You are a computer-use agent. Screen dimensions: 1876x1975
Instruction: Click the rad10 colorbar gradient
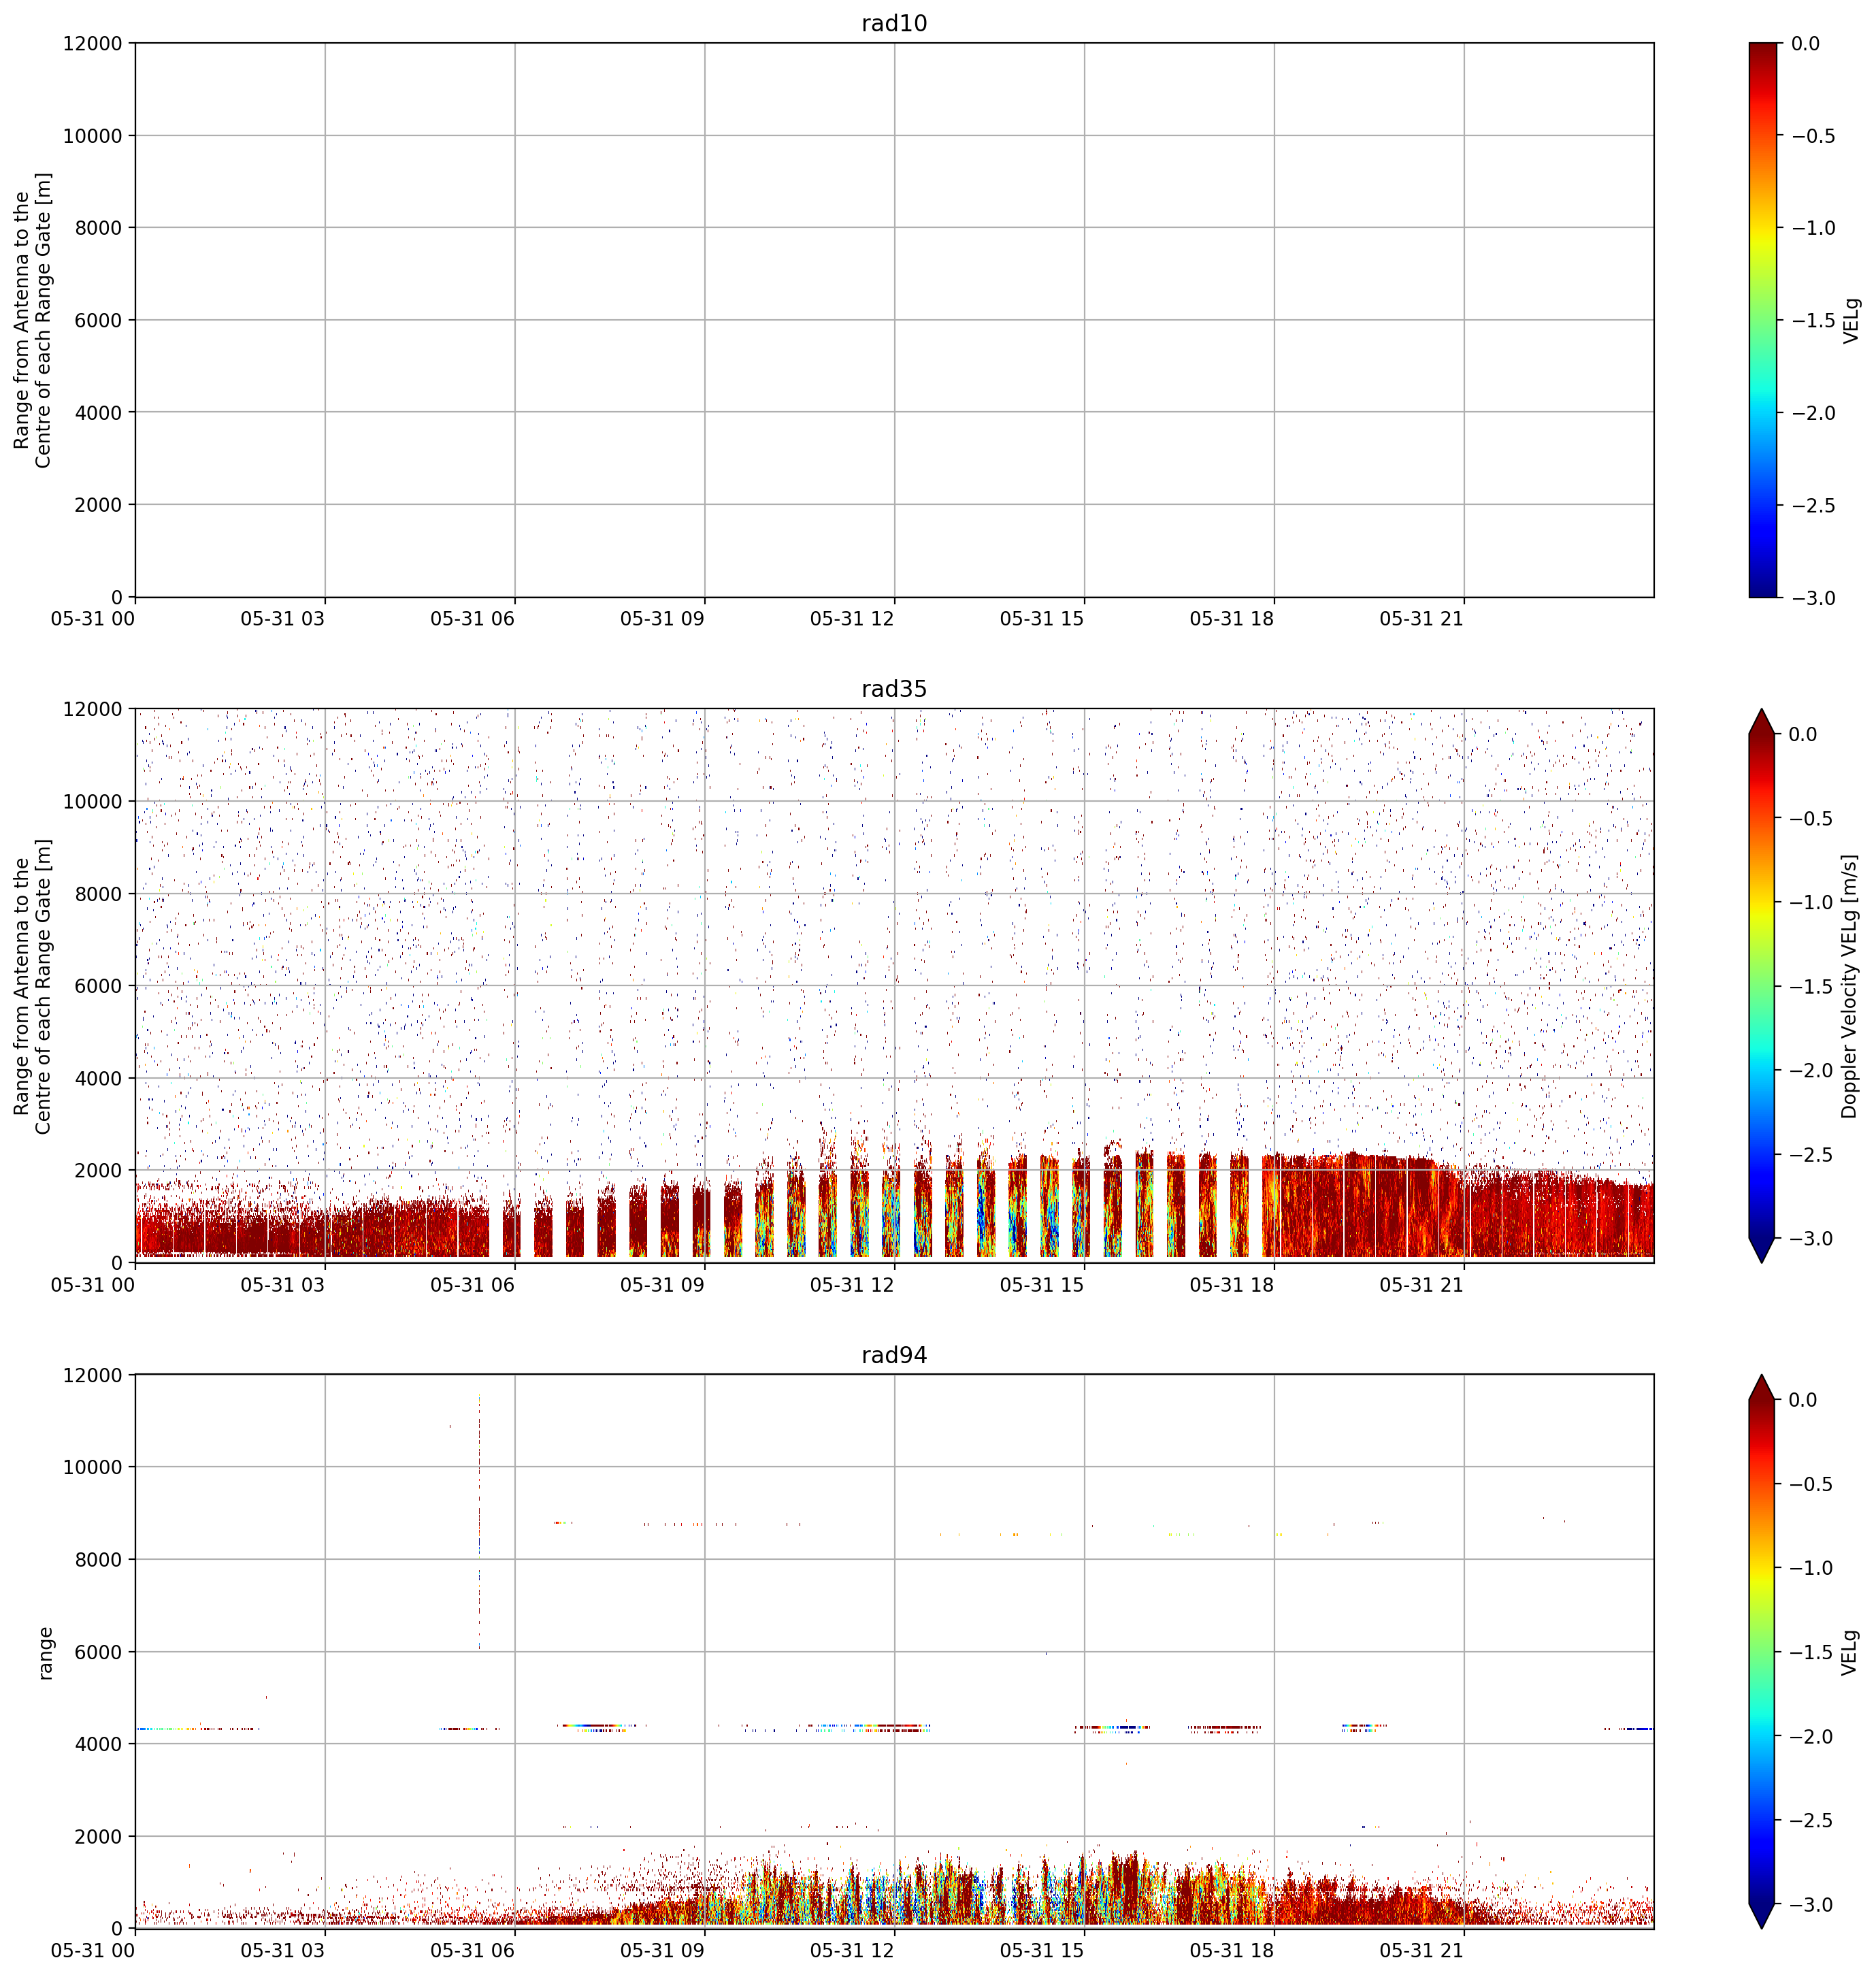(1764, 320)
